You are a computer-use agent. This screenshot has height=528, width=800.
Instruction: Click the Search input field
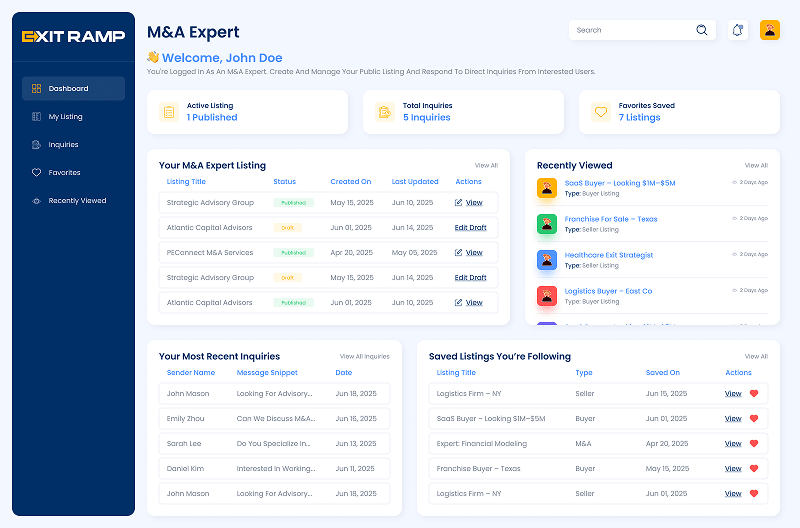[630, 30]
